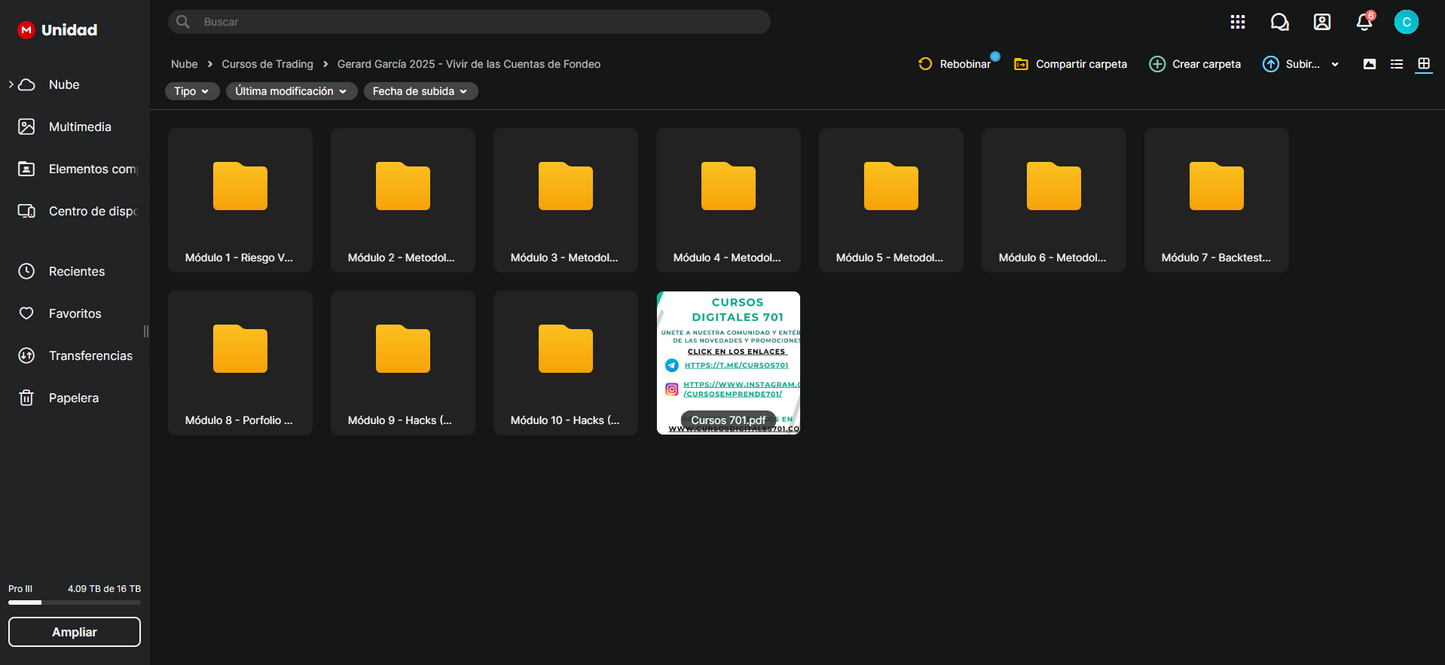This screenshot has width=1445, height=665.
Task: Click the Multimedia image icon
Action: [x=27, y=127]
